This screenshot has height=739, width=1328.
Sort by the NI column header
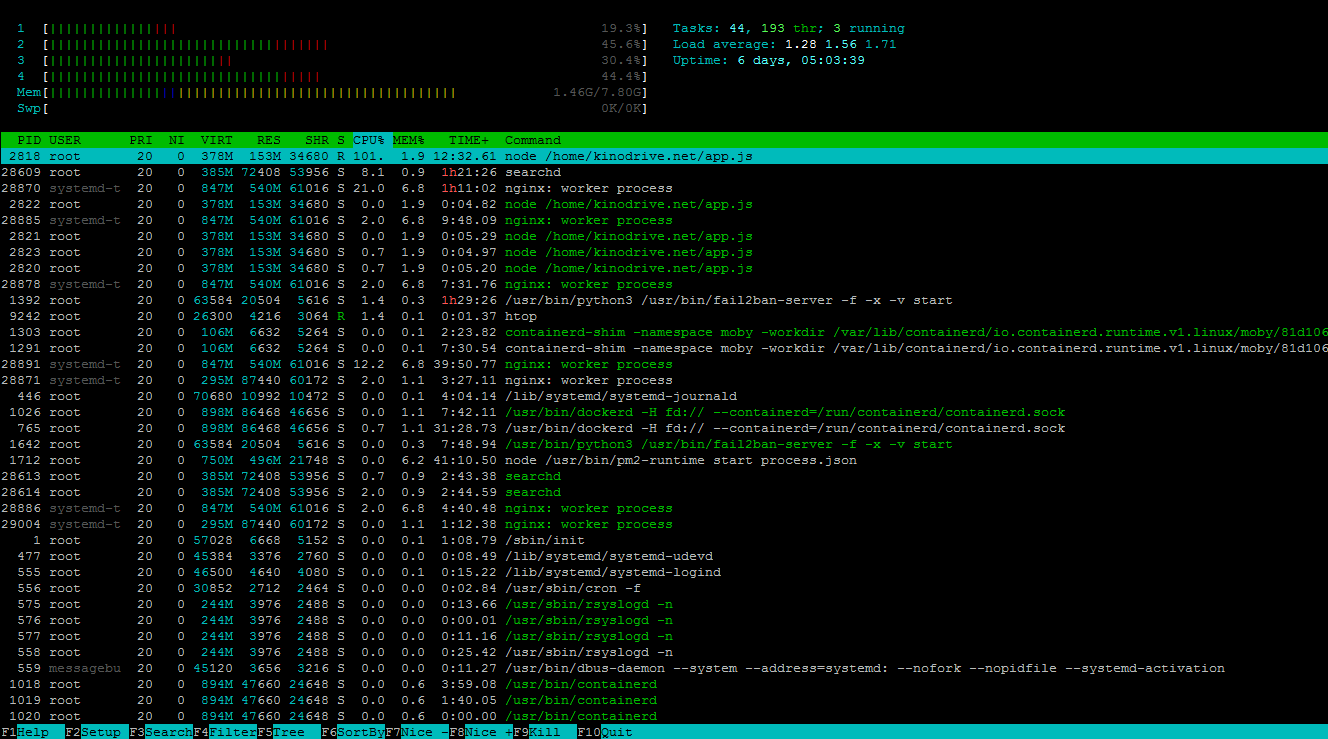177,140
